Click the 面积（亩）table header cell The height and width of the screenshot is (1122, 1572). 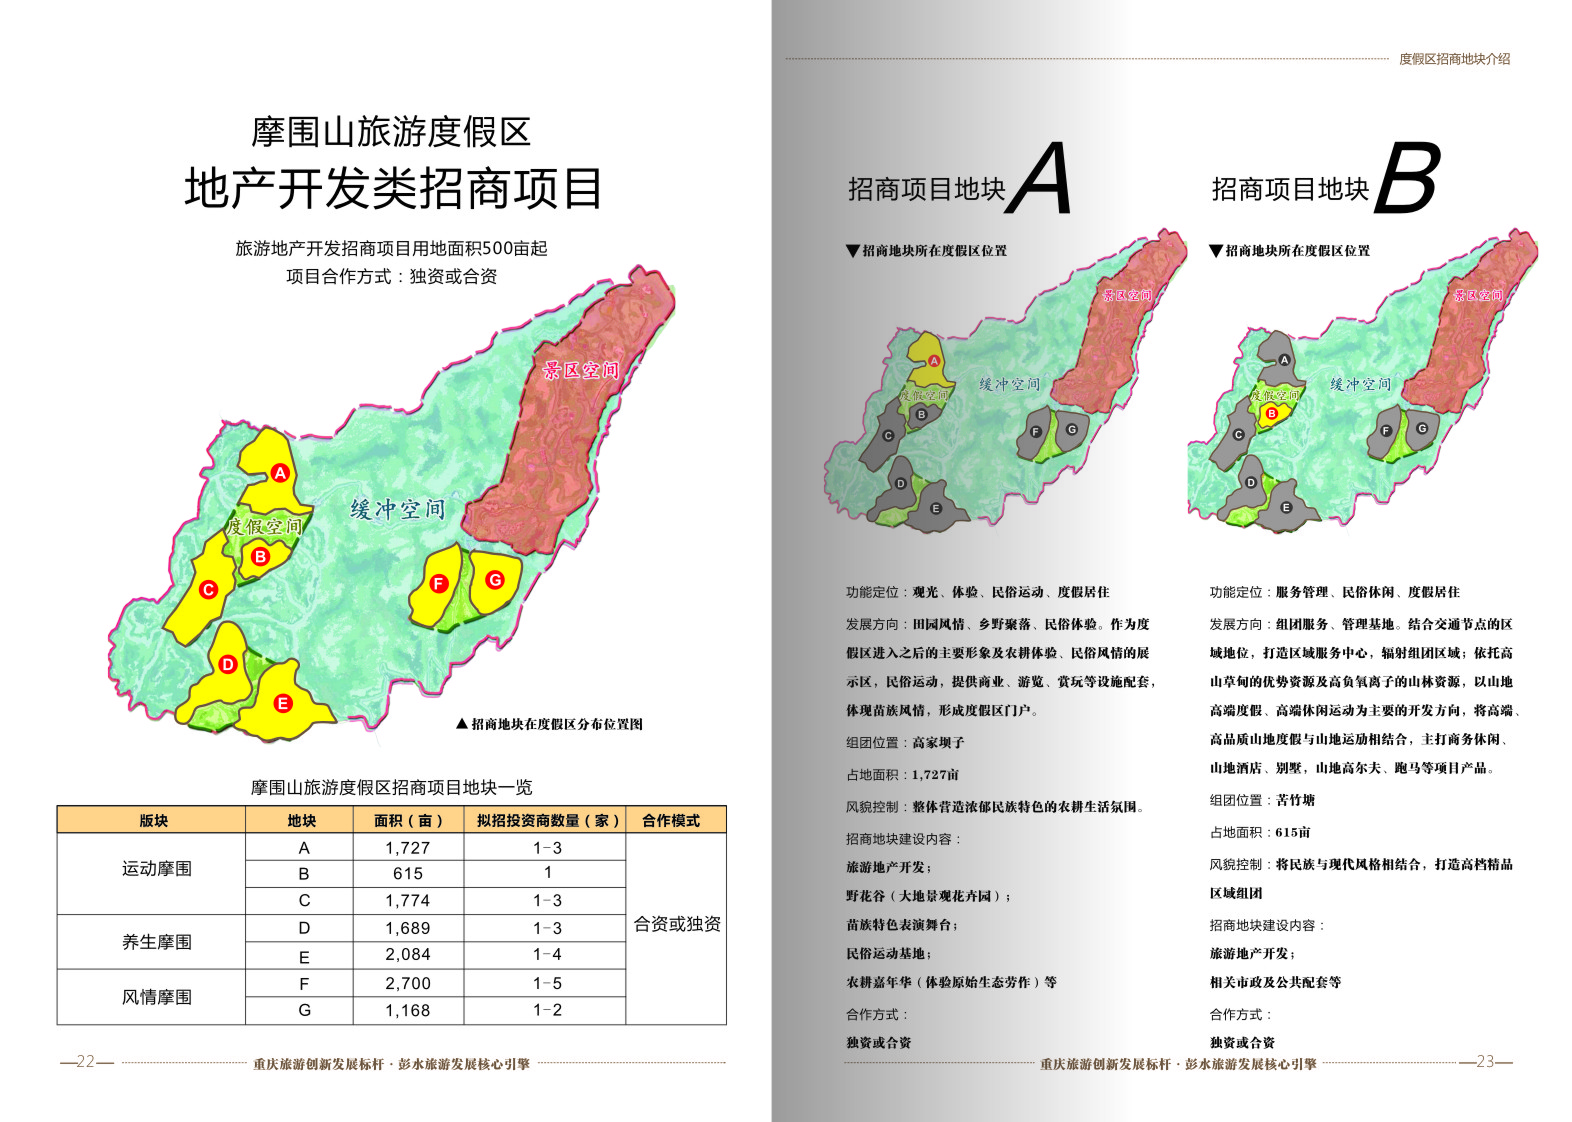point(408,820)
